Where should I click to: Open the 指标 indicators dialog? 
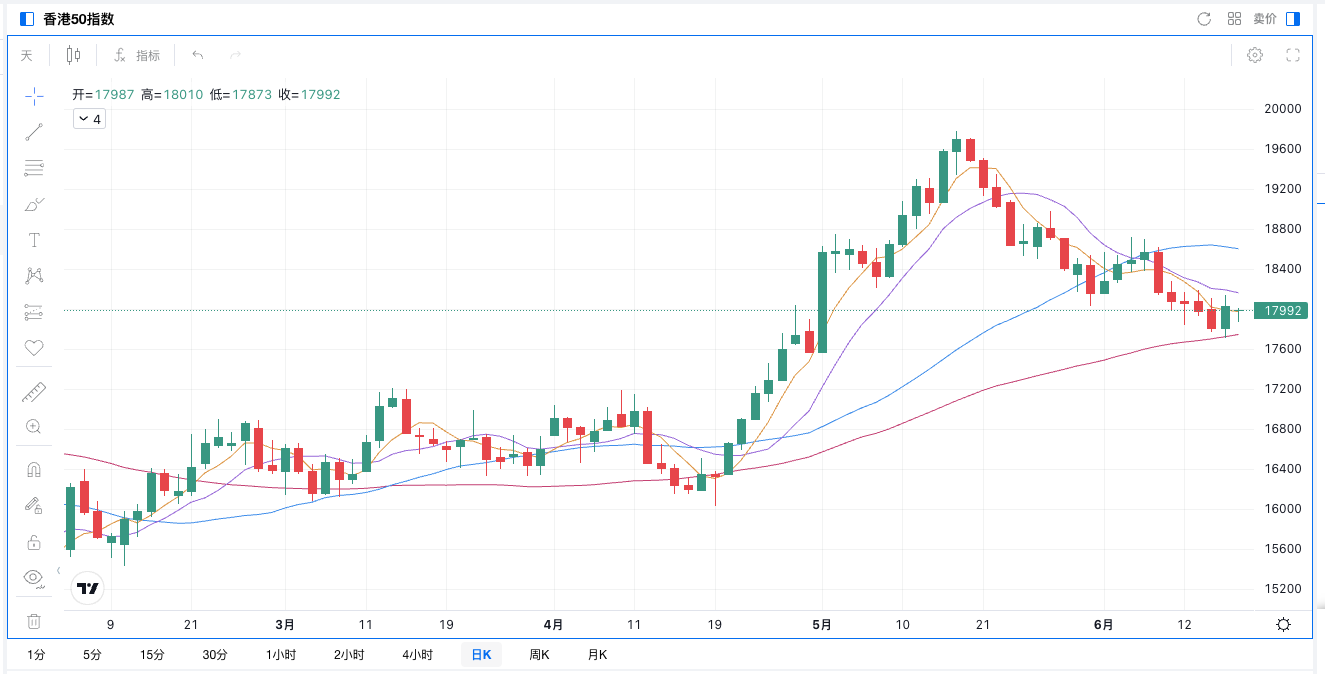[x=137, y=56]
